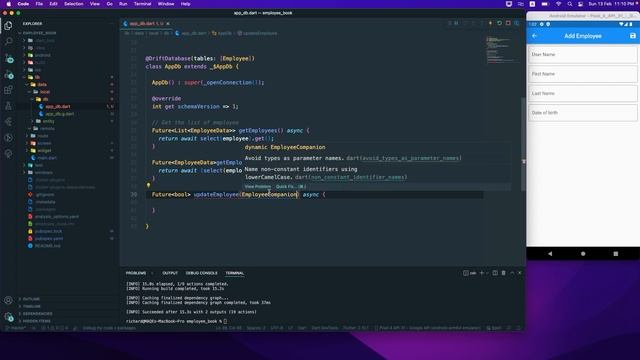
Task: Maximize the panel with the up chevron
Action: tap(512, 273)
